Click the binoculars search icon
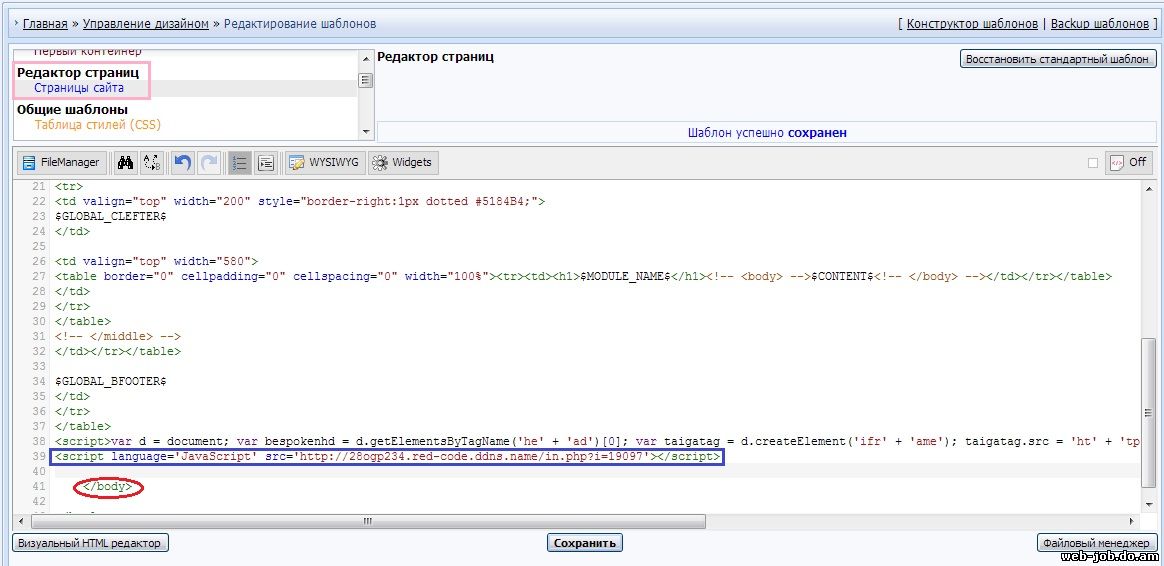 [125, 163]
